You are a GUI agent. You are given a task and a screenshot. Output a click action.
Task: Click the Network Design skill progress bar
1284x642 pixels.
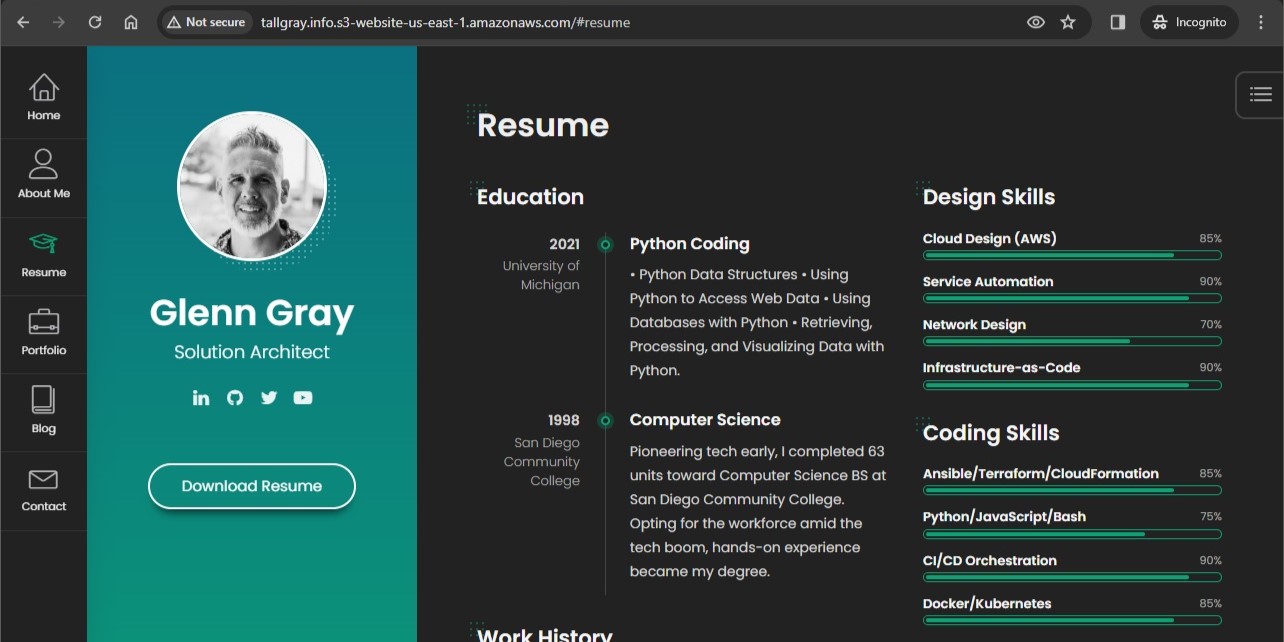[x=1071, y=340]
